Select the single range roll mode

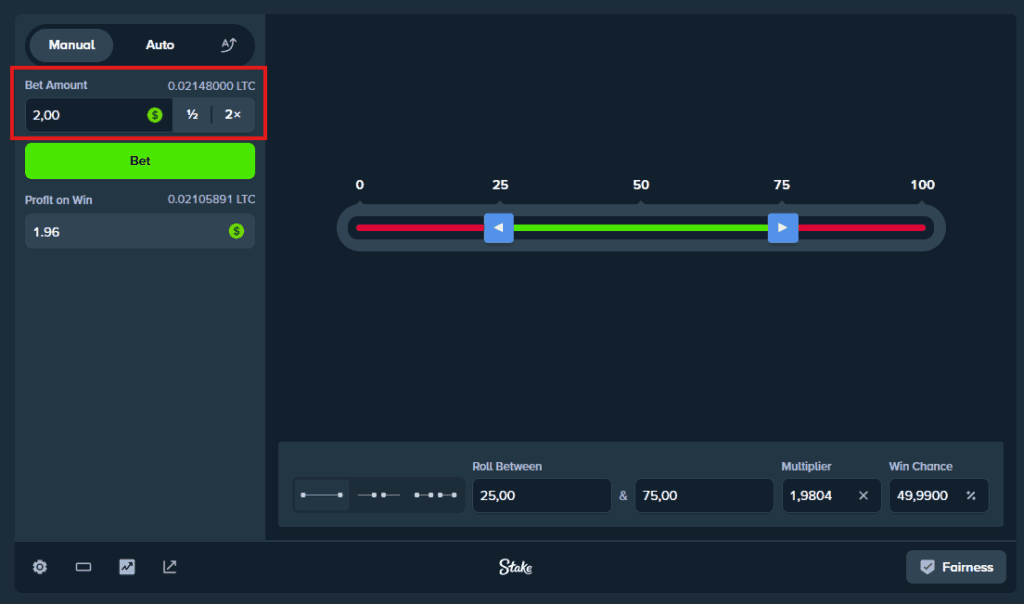pos(322,495)
